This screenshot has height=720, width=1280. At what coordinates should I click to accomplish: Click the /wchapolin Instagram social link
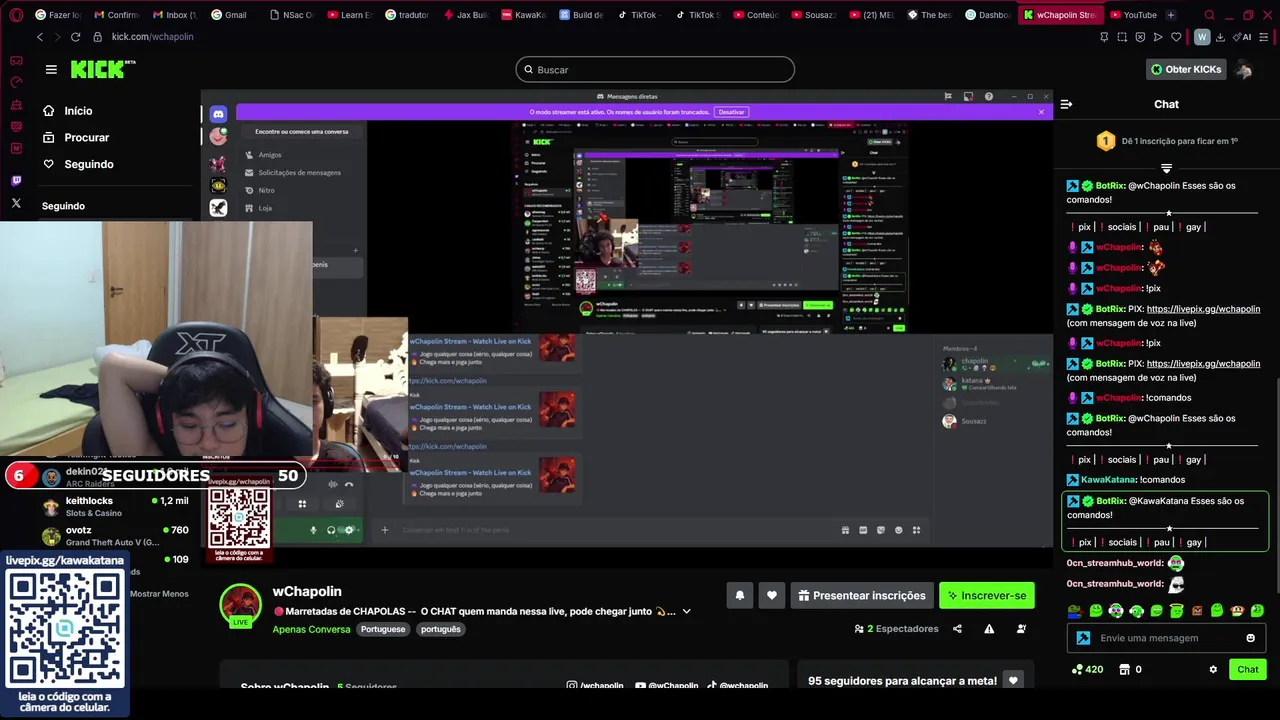[596, 686]
